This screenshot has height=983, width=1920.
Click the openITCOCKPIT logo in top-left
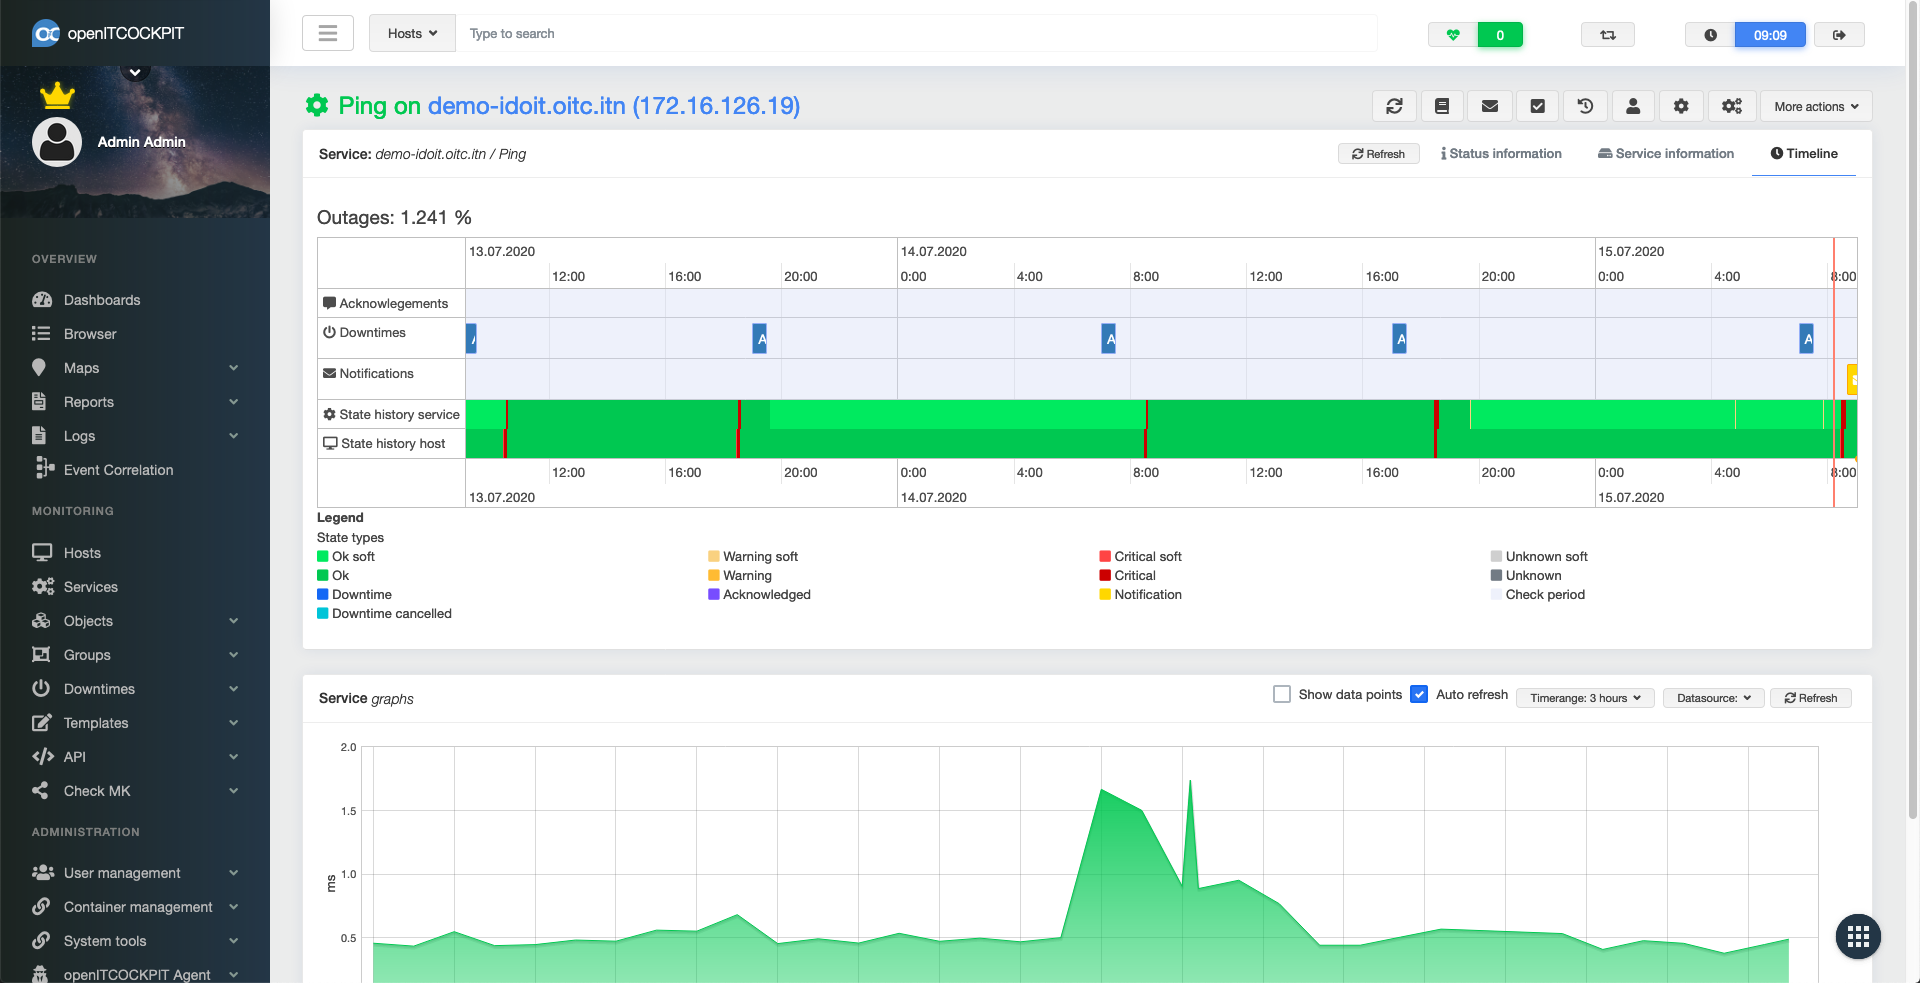pos(108,33)
